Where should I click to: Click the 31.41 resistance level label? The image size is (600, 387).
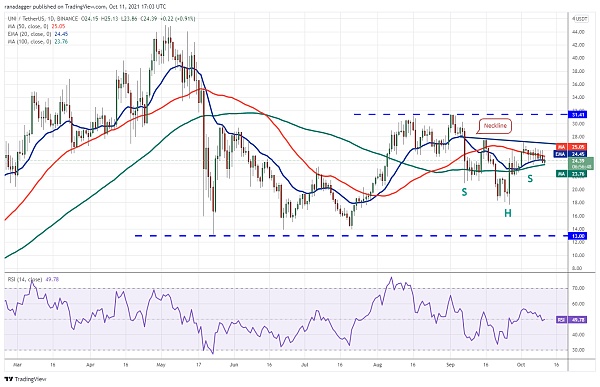coord(579,114)
